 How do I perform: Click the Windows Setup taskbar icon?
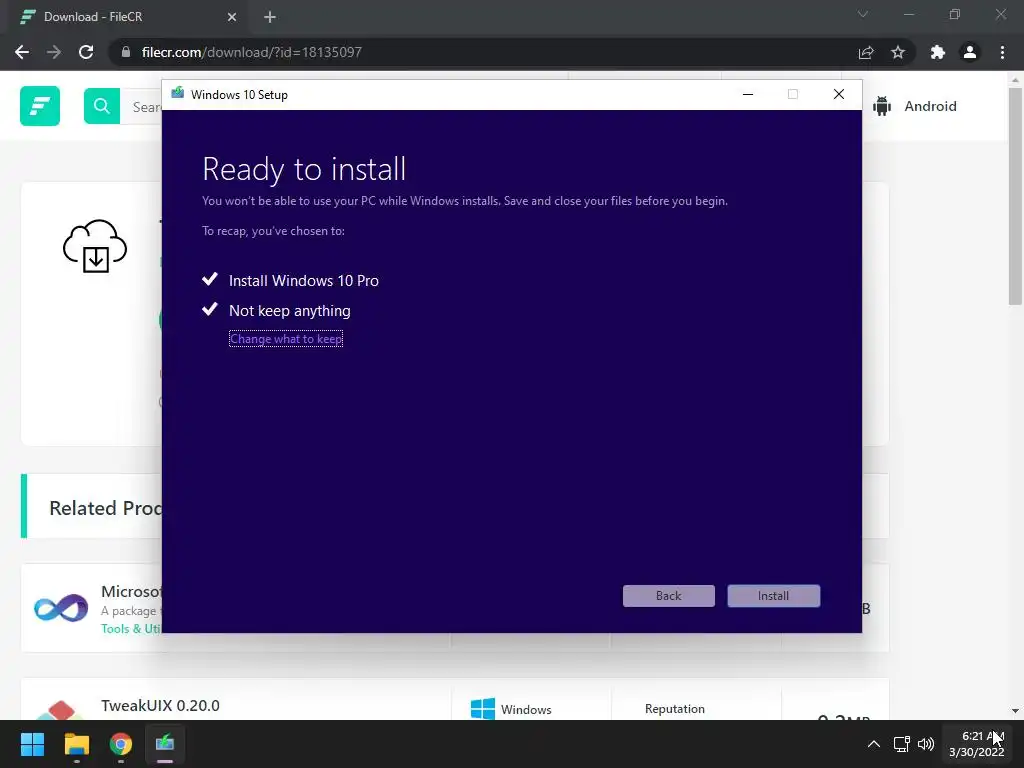click(165, 744)
